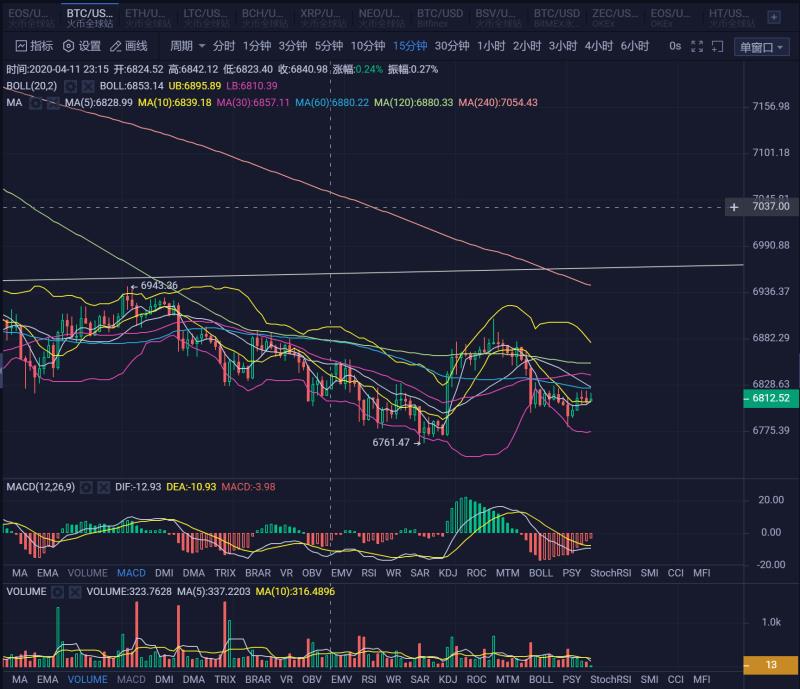Image resolution: width=800 pixels, height=689 pixels.
Task: Select the 2小时 interval
Action: (x=527, y=46)
